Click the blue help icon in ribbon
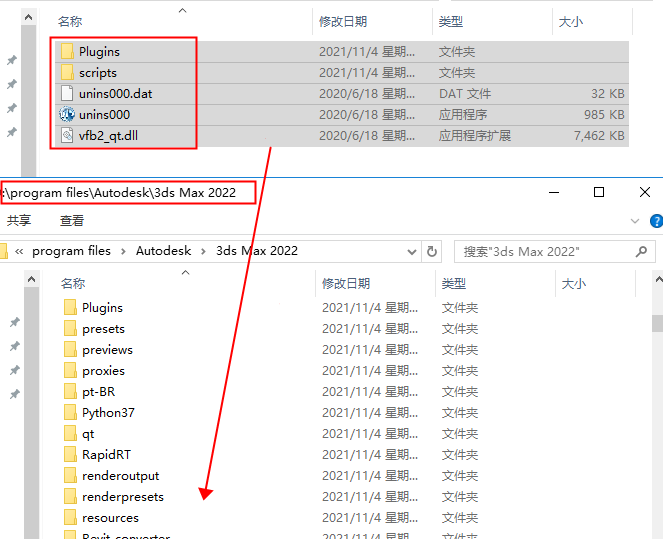 point(656,221)
